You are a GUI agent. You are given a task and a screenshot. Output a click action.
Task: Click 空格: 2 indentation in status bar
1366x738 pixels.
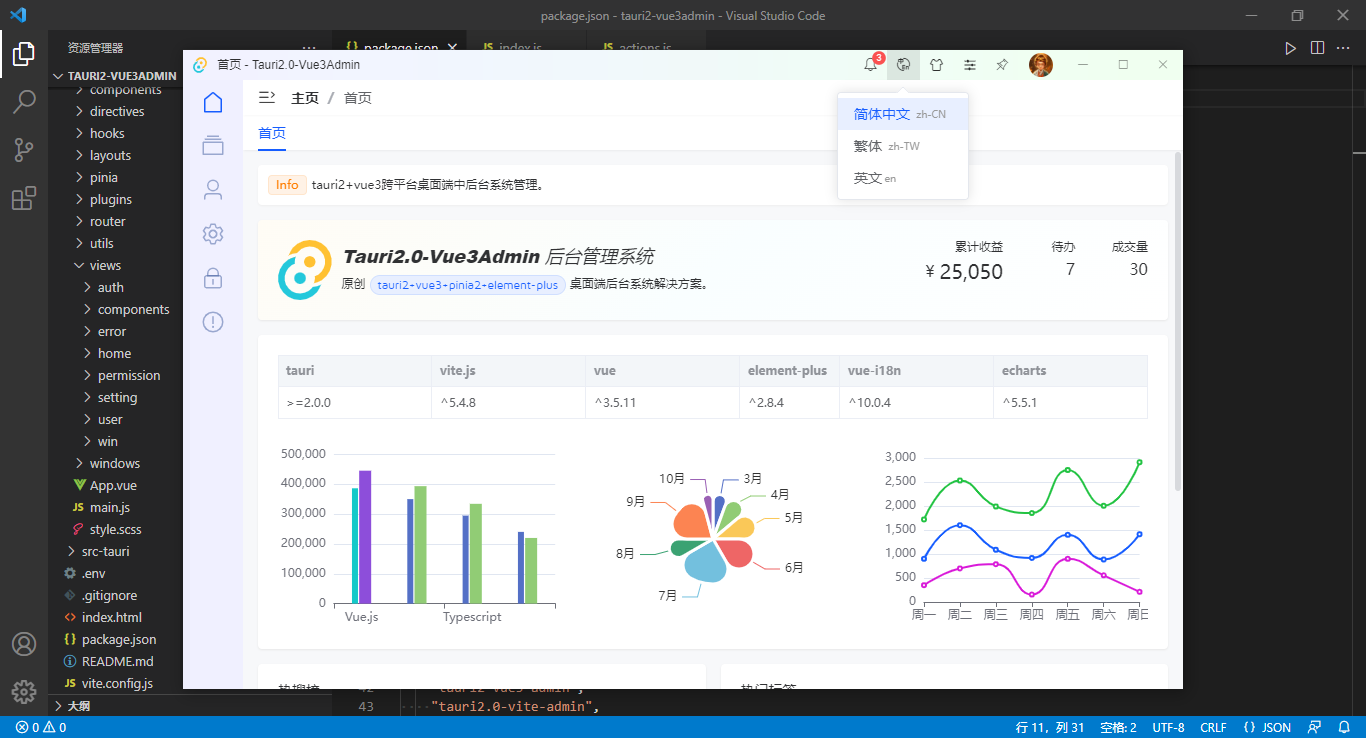[1118, 727]
